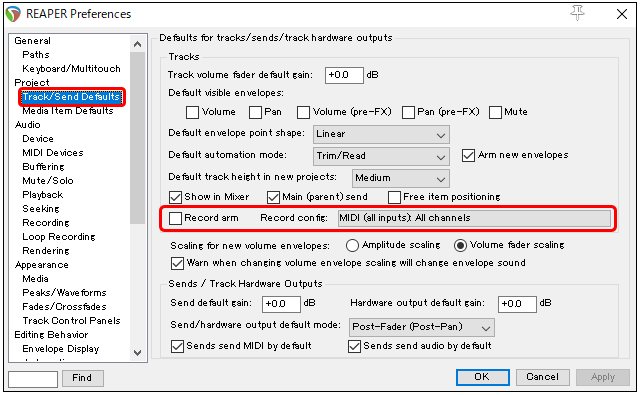This screenshot has width=640, height=395.
Task: Click the pin window icon
Action: [x=577, y=13]
